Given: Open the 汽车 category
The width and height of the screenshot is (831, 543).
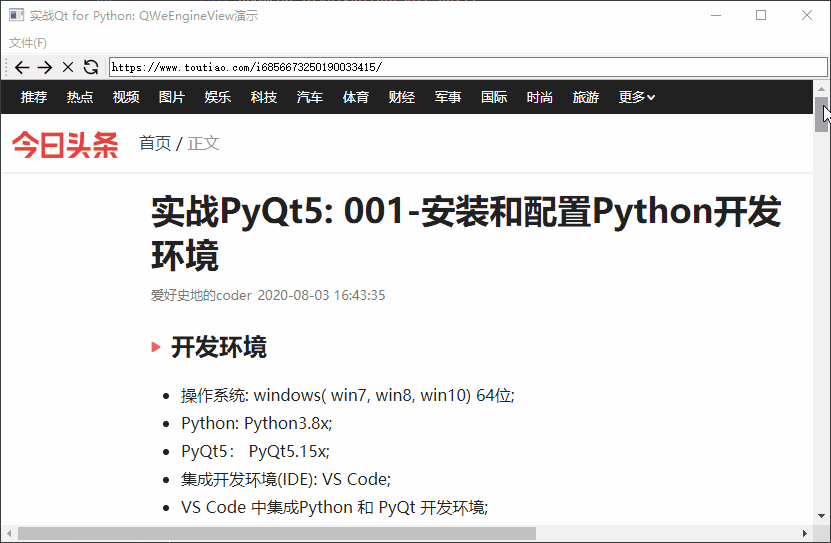Looking at the screenshot, I should click(310, 97).
